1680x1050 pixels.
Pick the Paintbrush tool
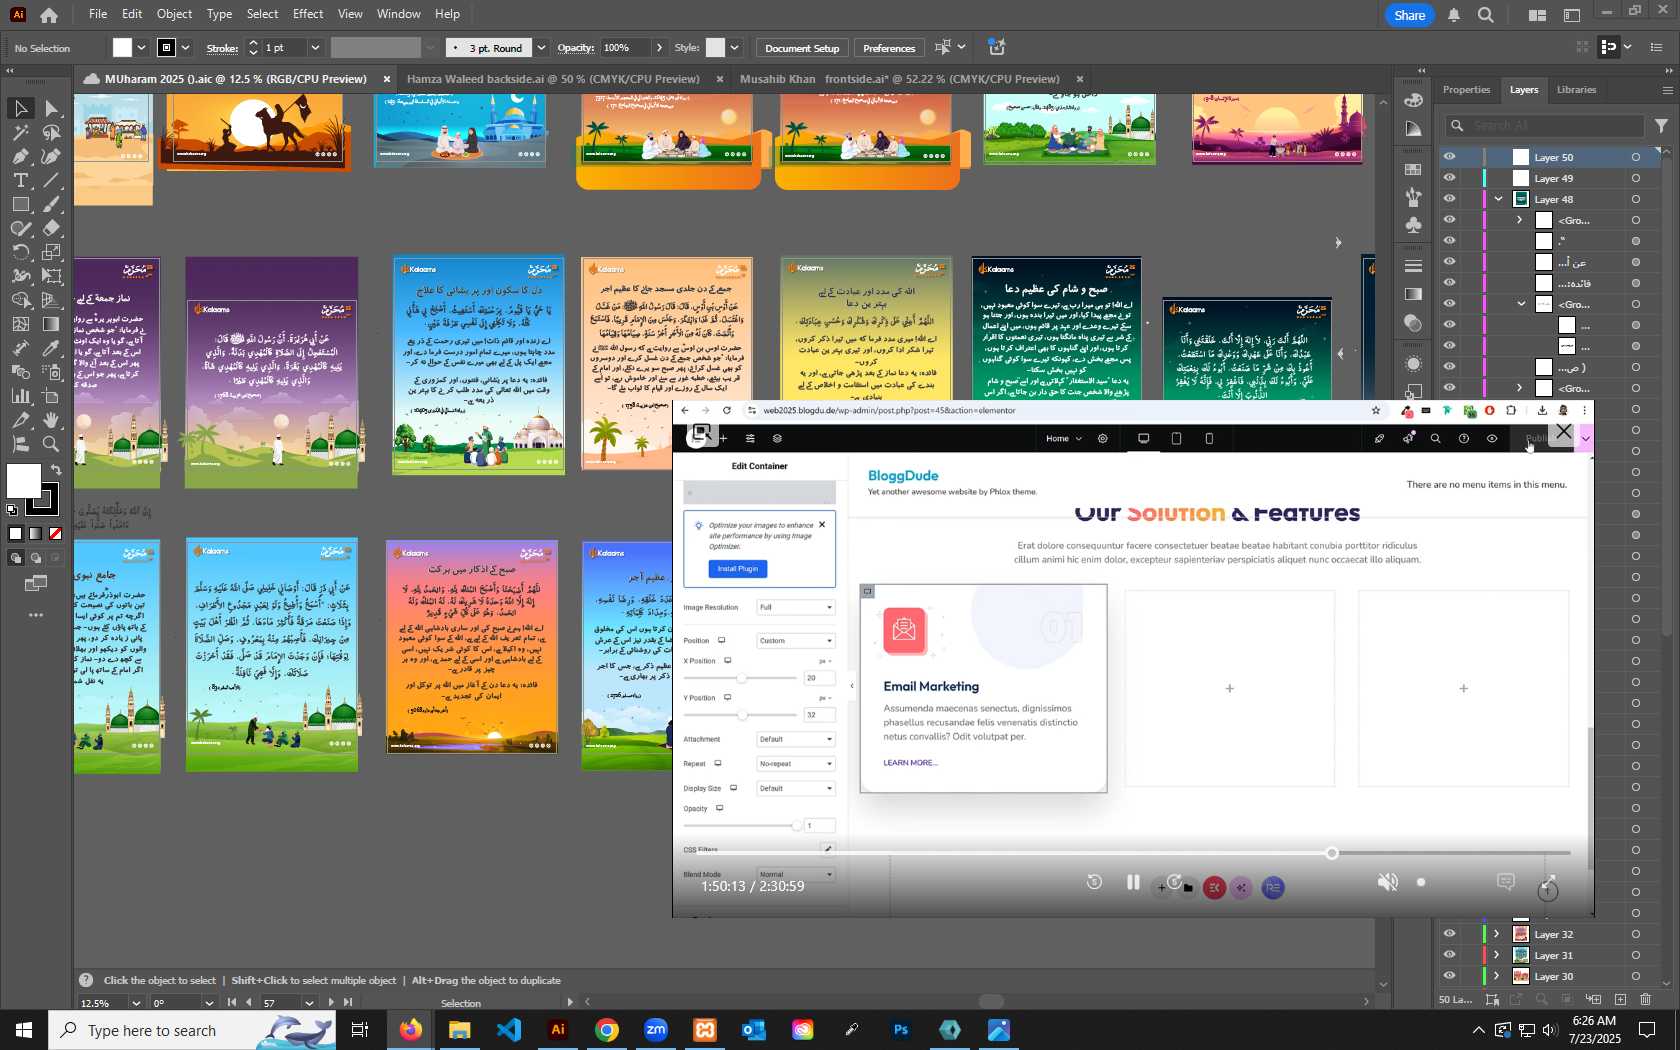tap(52, 204)
